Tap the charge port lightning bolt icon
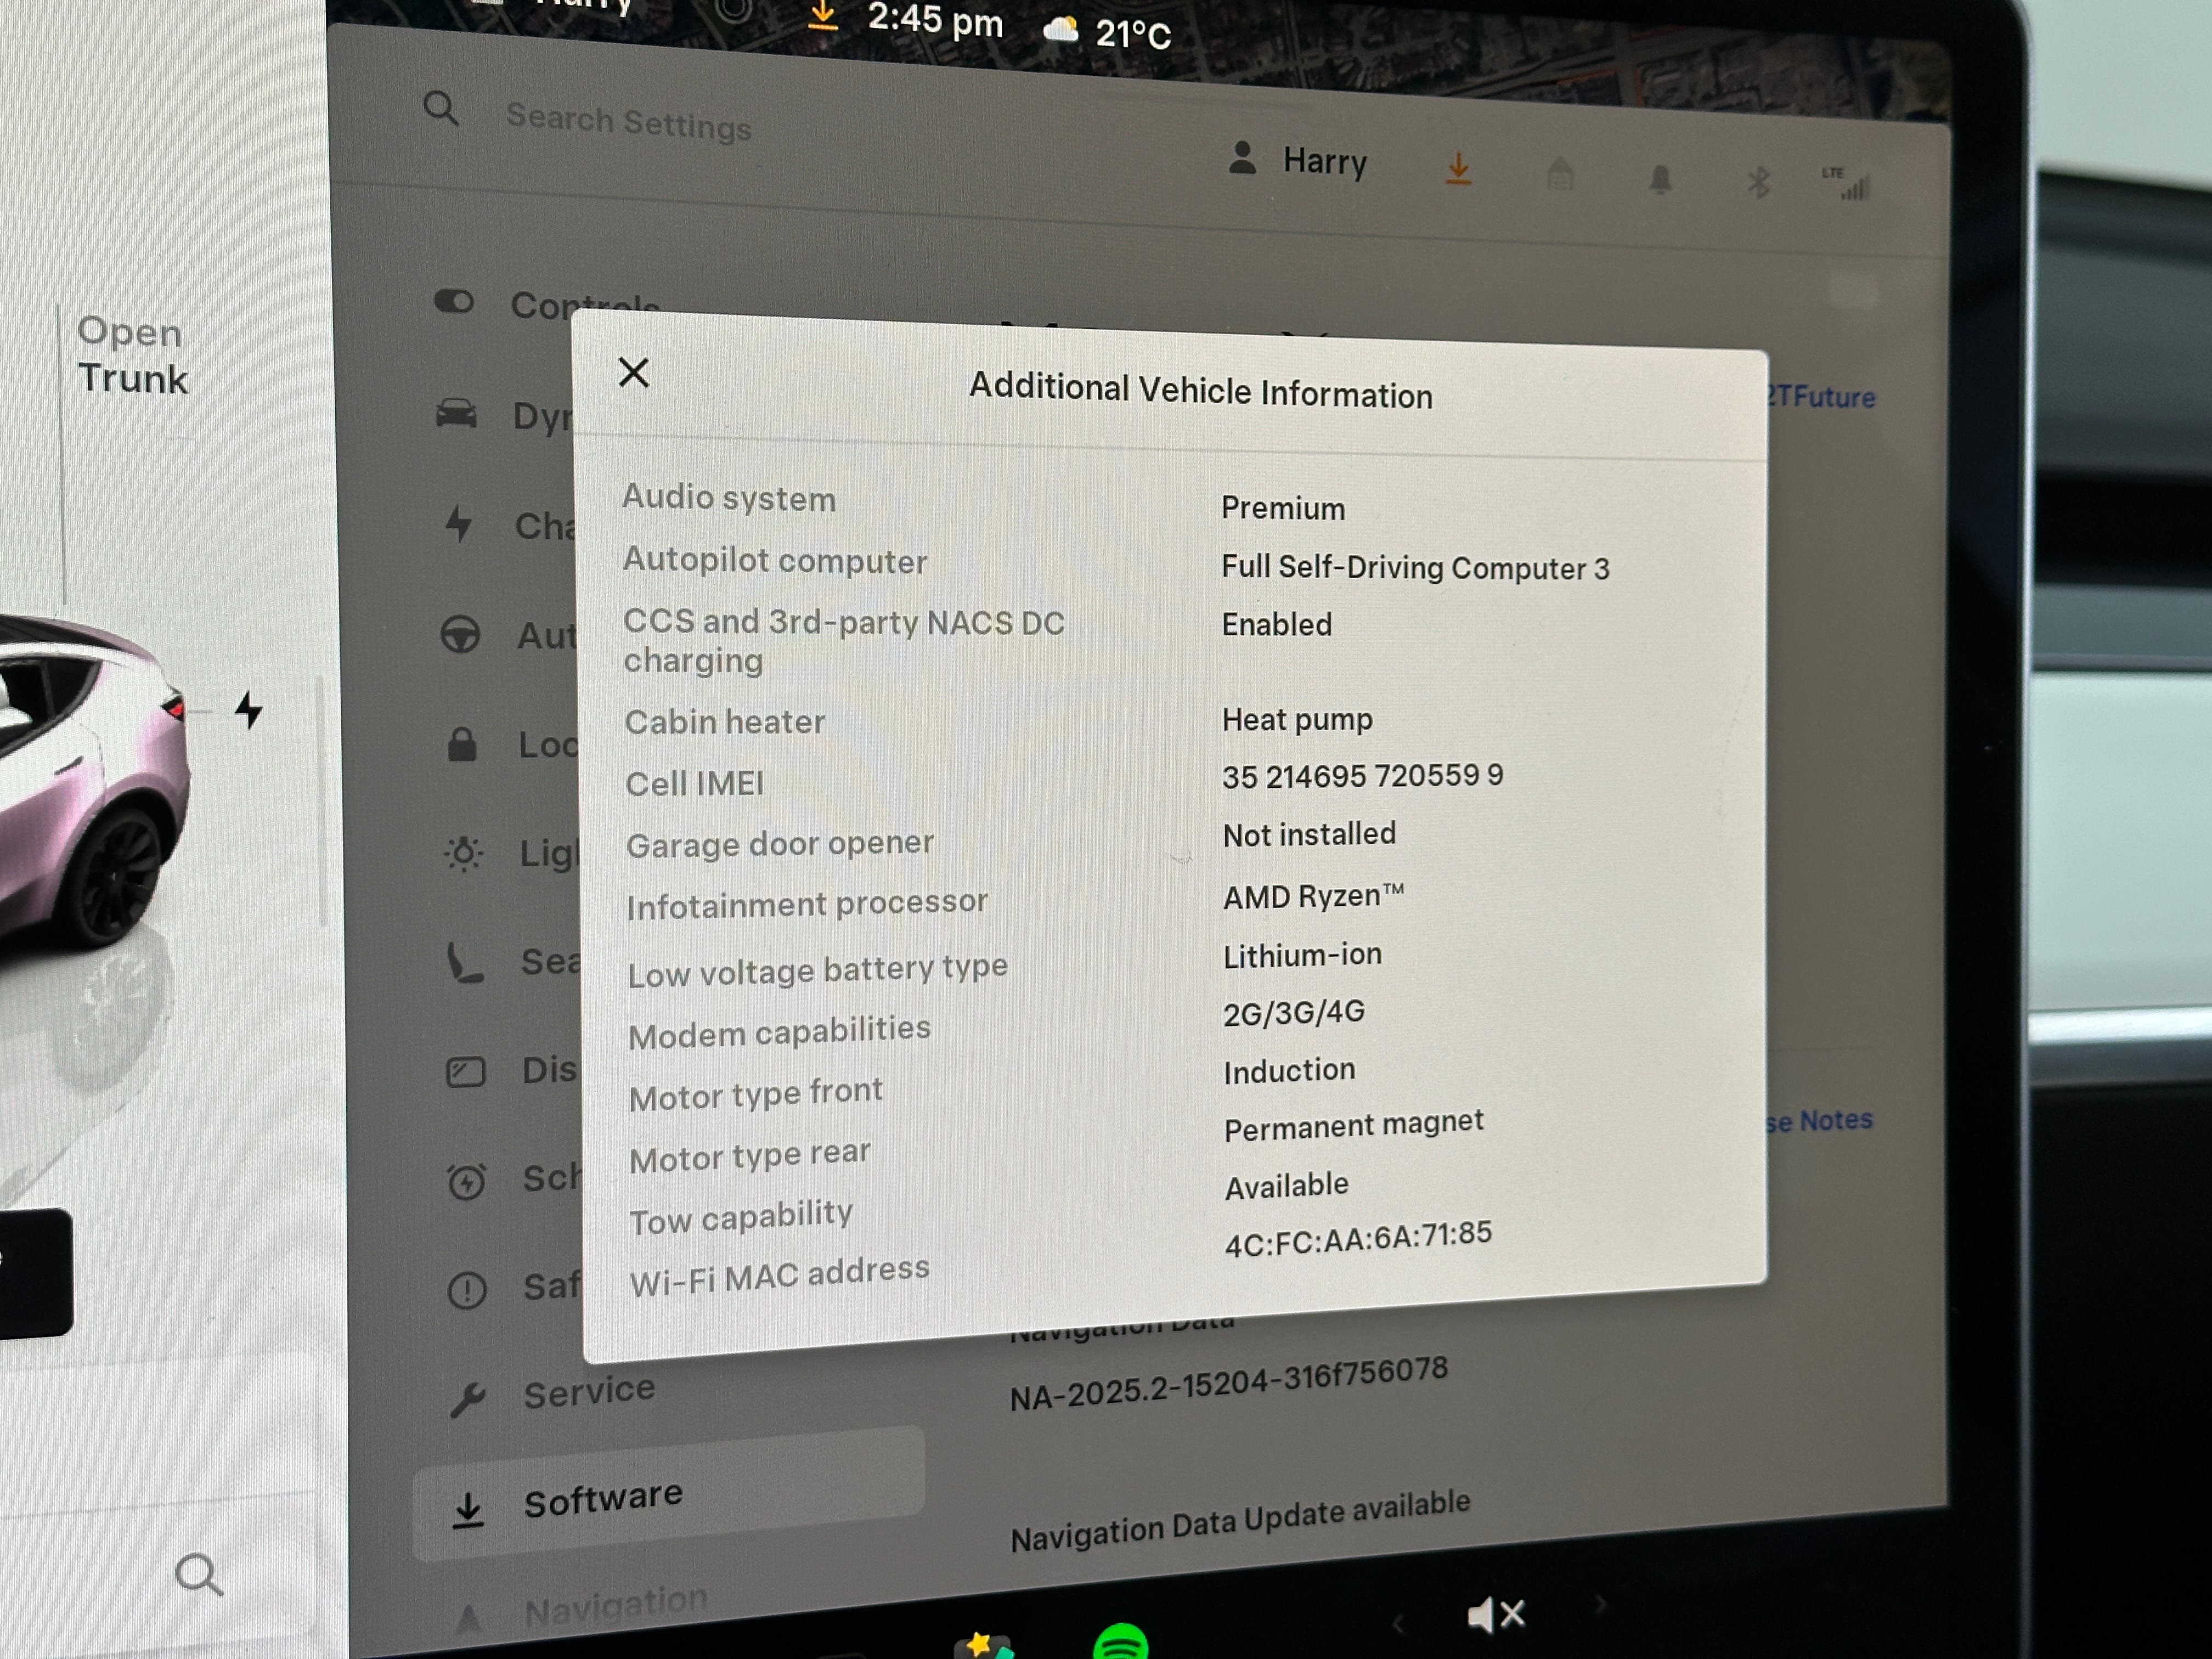This screenshot has width=2212, height=1659. click(248, 710)
